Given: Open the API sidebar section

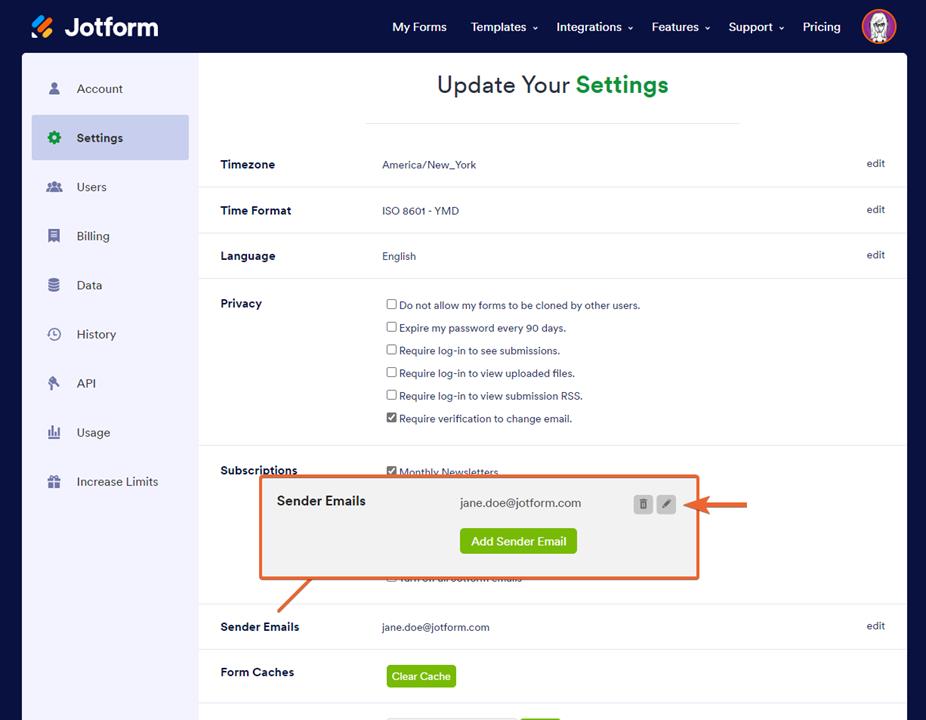Looking at the screenshot, I should pyautogui.click(x=110, y=383).
